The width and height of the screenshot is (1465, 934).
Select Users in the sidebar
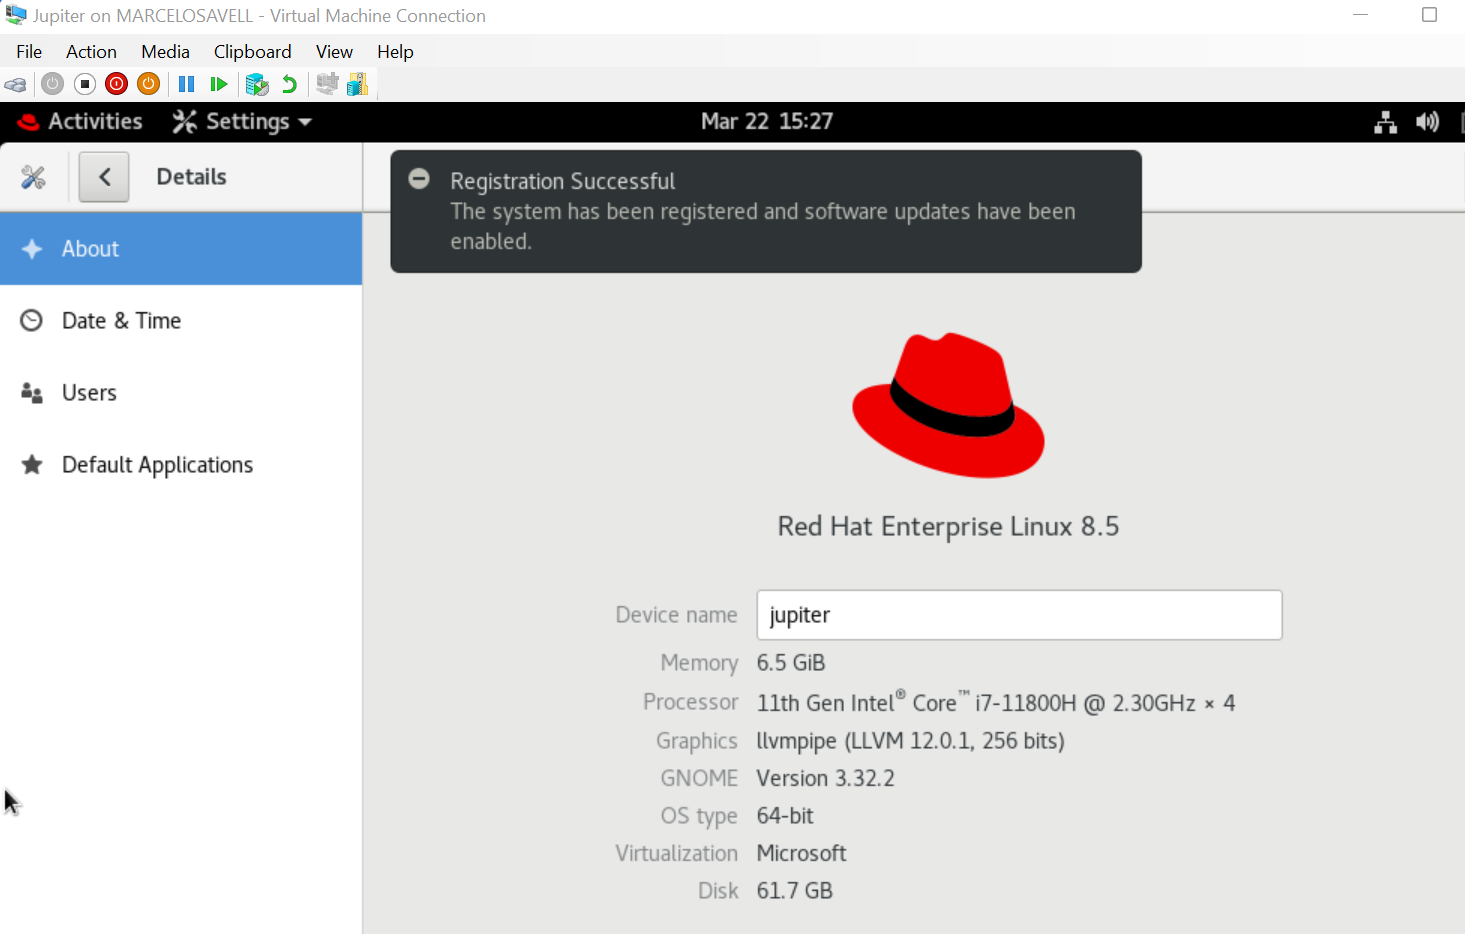(x=89, y=393)
